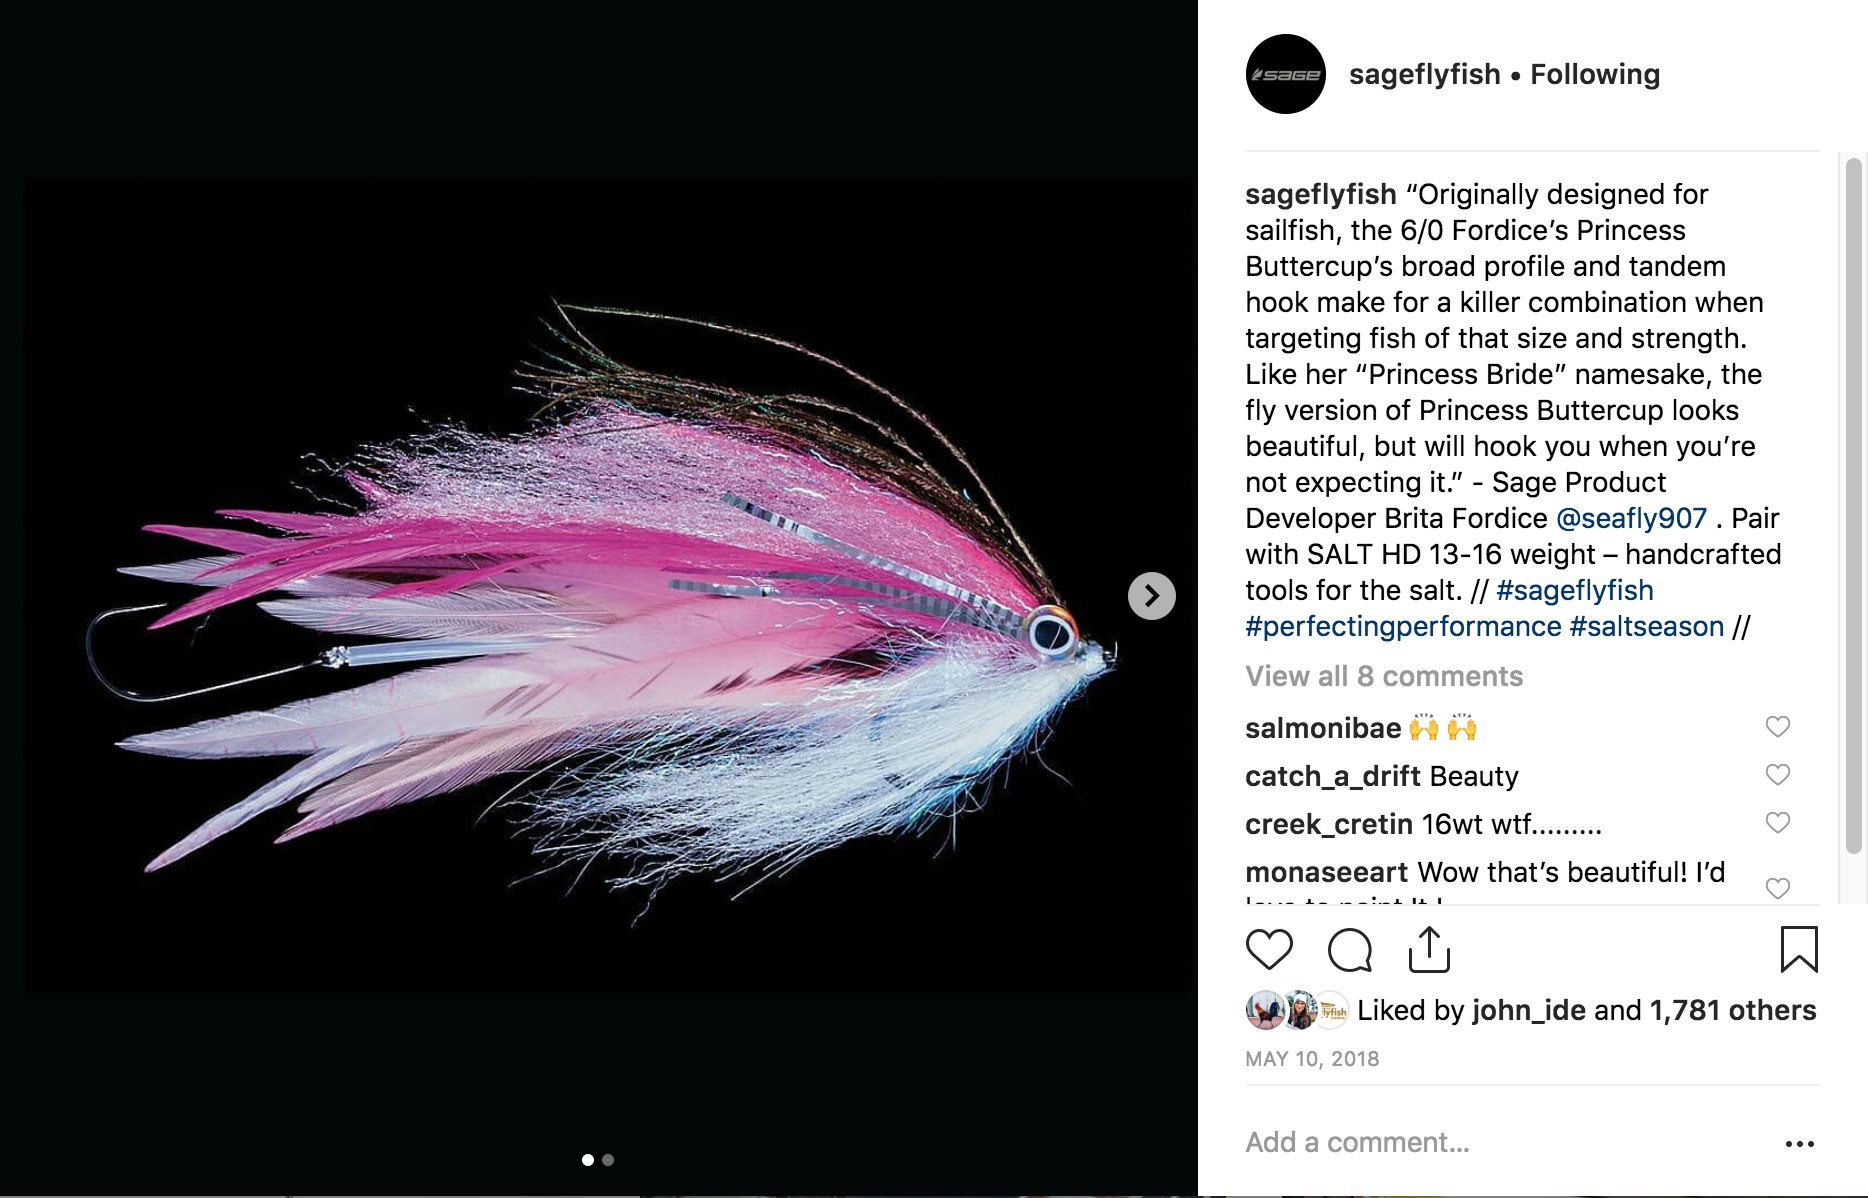This screenshot has width=1868, height=1198.
Task: Click the Add a comment field
Action: 1500,1142
